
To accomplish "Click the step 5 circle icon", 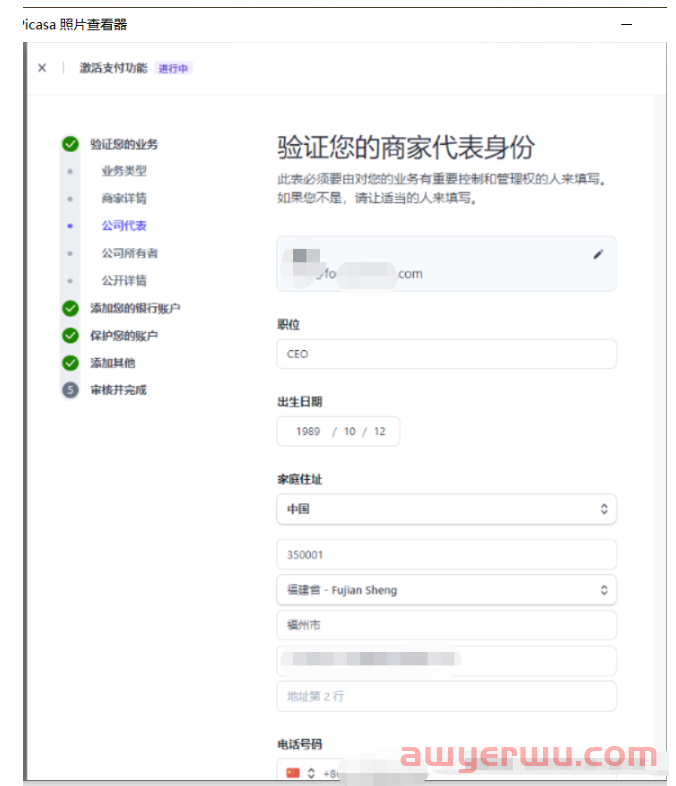I will pyautogui.click(x=70, y=390).
